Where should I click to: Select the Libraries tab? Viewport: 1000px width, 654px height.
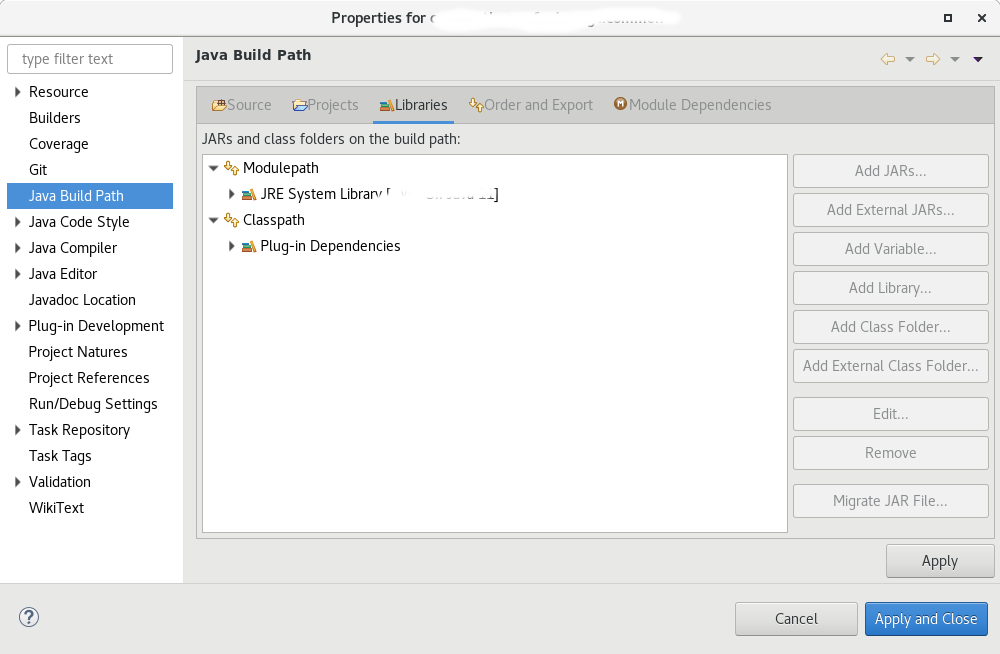click(x=413, y=105)
